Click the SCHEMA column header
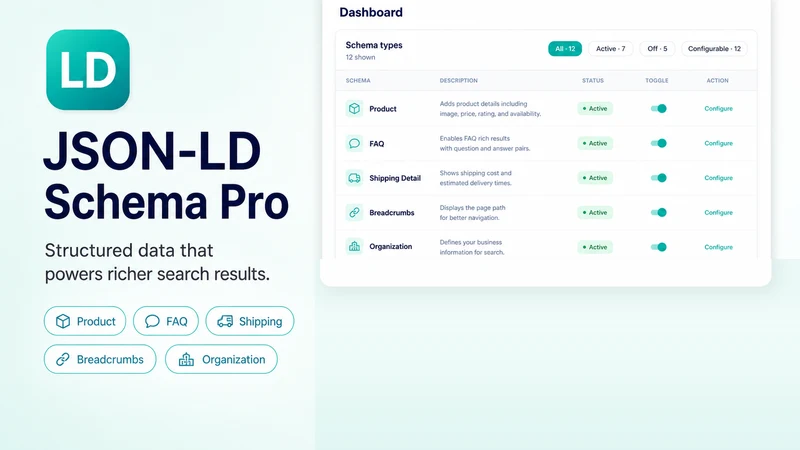Screen dimensions: 800x450 358,81
